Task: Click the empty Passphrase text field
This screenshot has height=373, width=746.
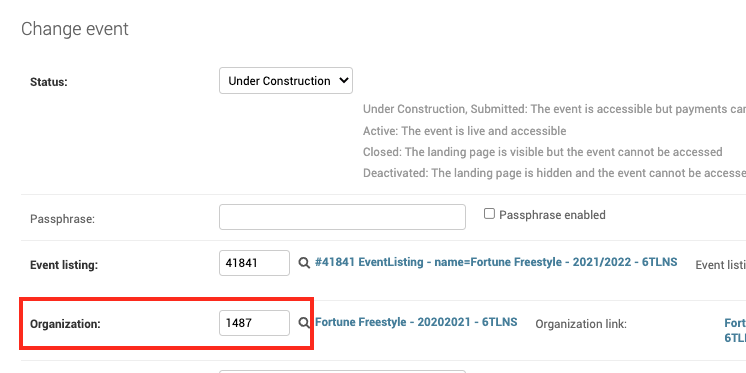Action: (x=342, y=217)
